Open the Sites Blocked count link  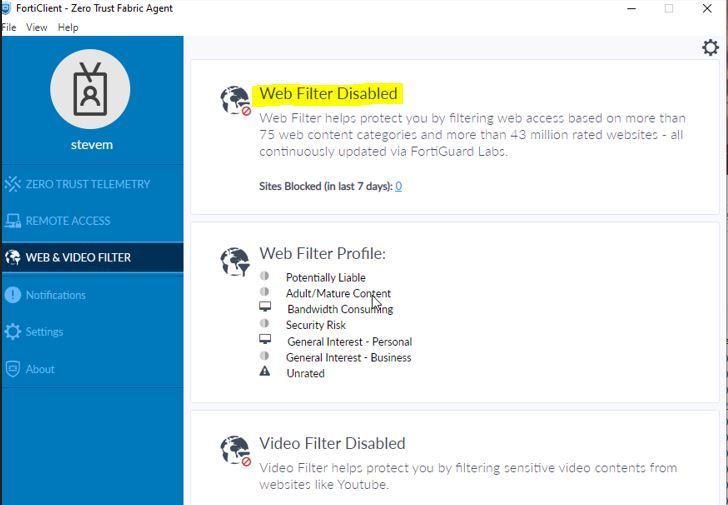(398, 186)
